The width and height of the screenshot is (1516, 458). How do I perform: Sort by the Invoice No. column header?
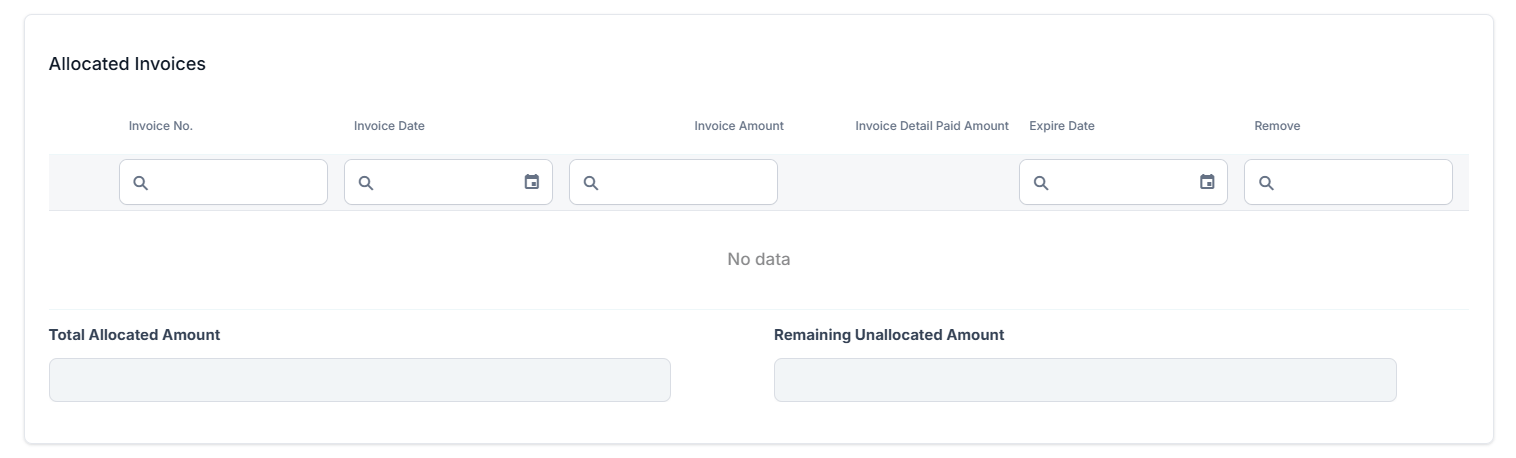tap(161, 126)
